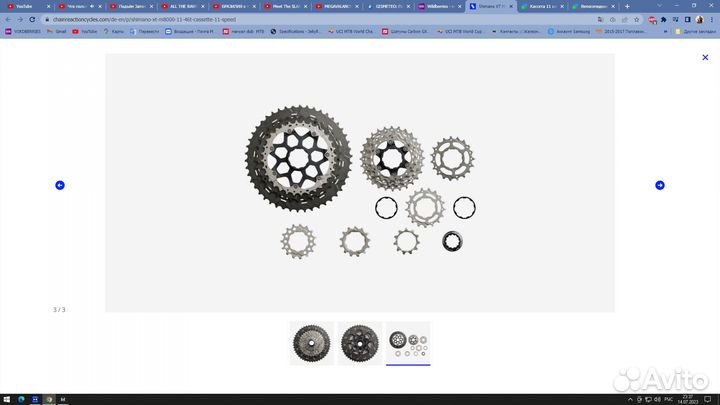The width and height of the screenshot is (720, 405).
Task: Open the Windows Start menu
Action: pyautogui.click(x=7, y=399)
